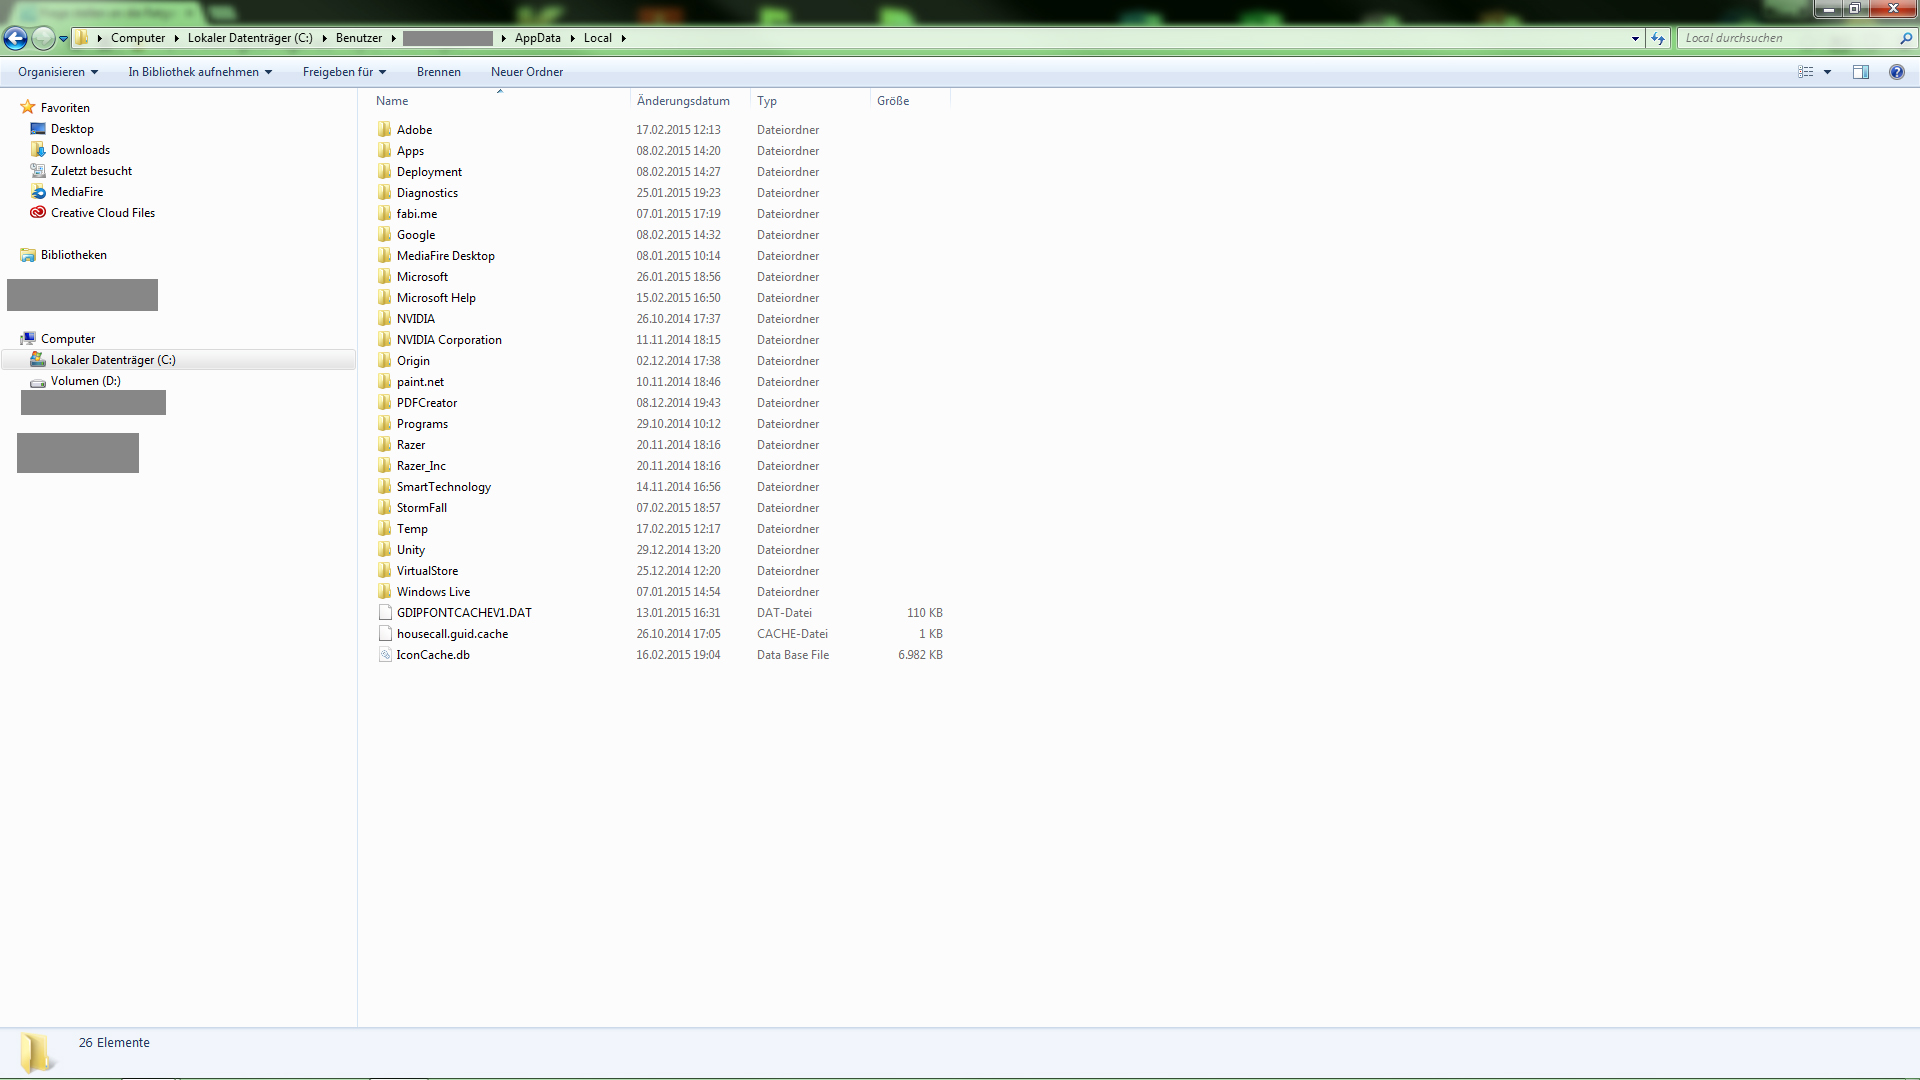
Task: Select the NVIDIA Corporation folder
Action: [x=449, y=340]
